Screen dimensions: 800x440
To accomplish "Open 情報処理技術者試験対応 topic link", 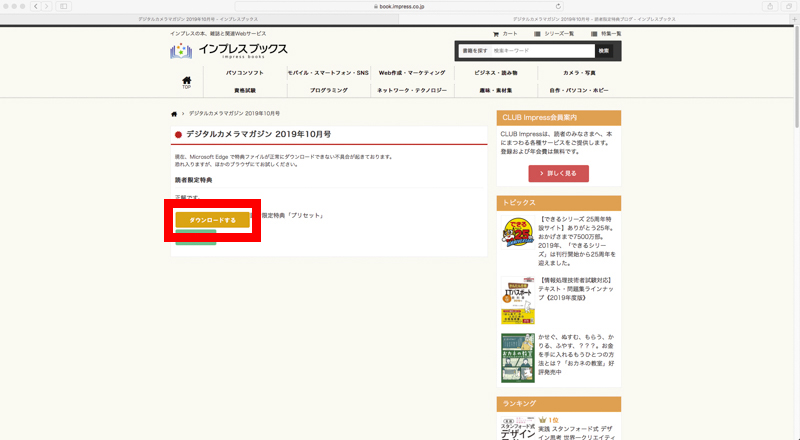I will tap(576, 289).
